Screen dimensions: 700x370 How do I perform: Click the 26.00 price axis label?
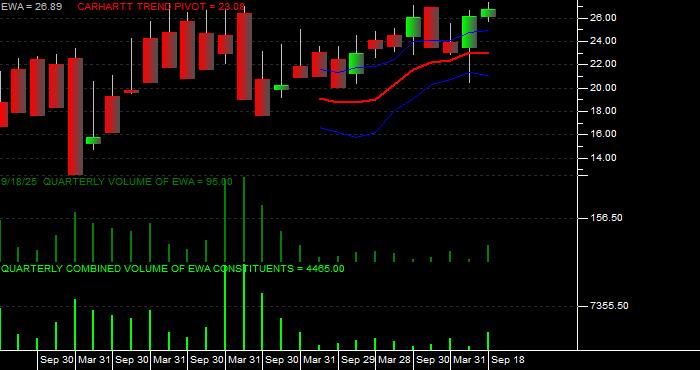pos(603,18)
